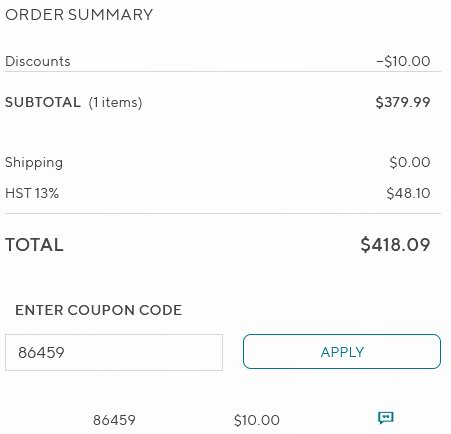Select the Discounts label
Viewport: 451px width, 434px height.
[38, 61]
